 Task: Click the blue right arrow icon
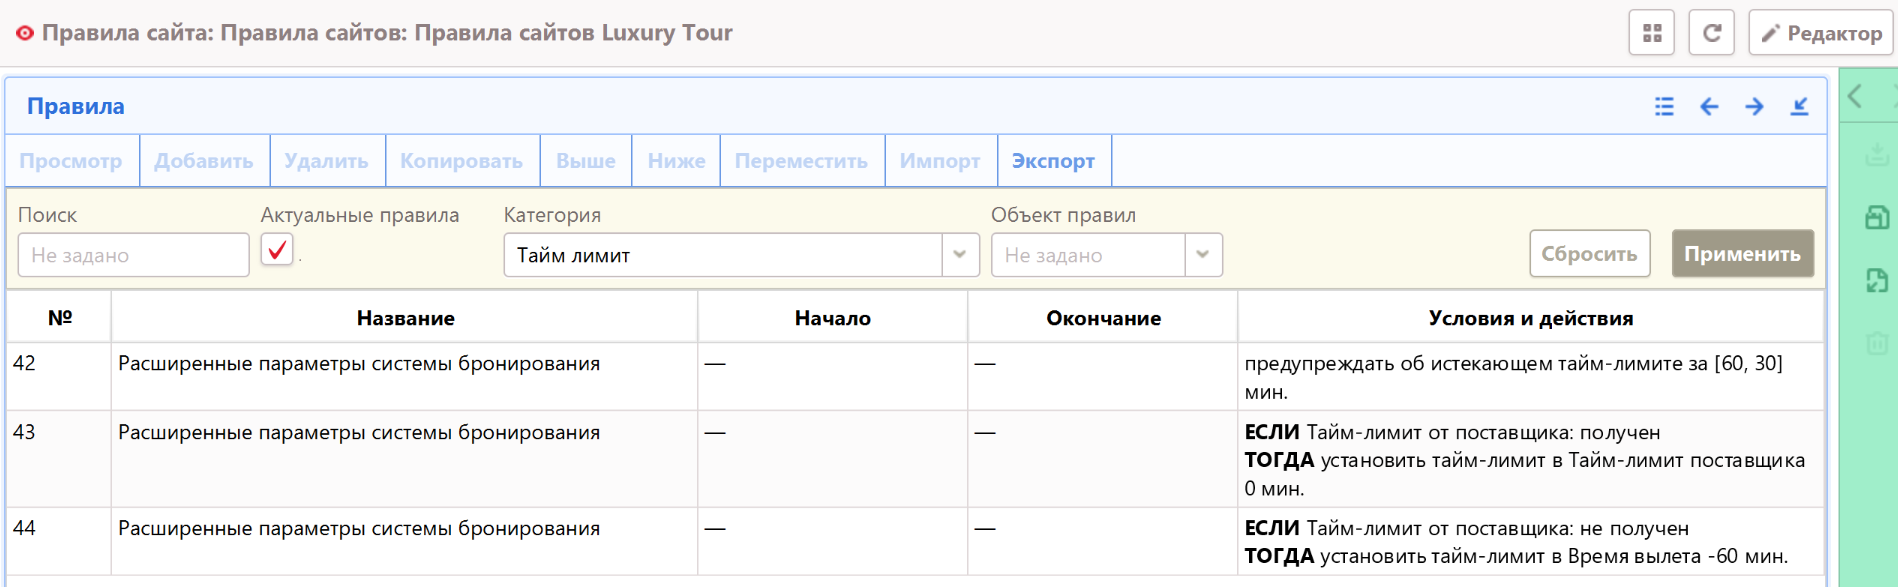click(1754, 107)
